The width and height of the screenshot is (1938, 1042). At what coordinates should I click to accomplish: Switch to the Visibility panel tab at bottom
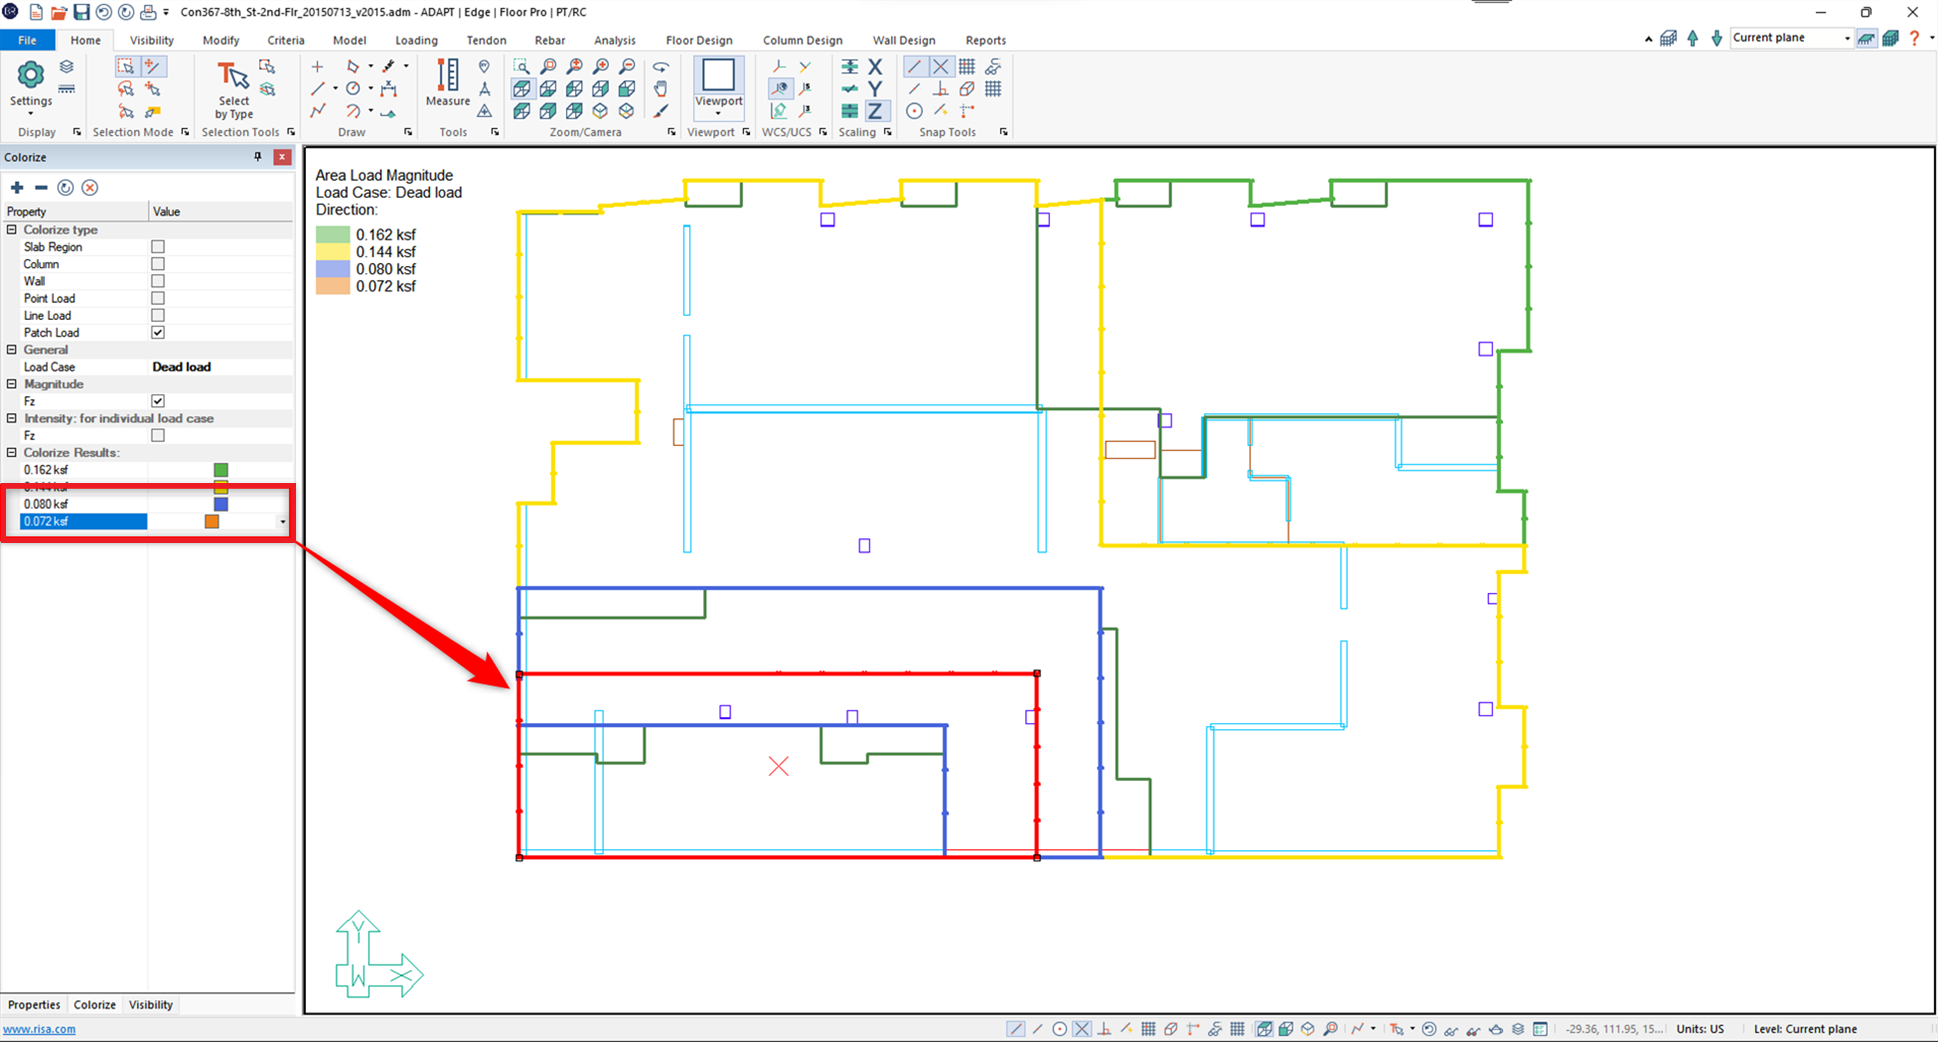pos(151,1005)
